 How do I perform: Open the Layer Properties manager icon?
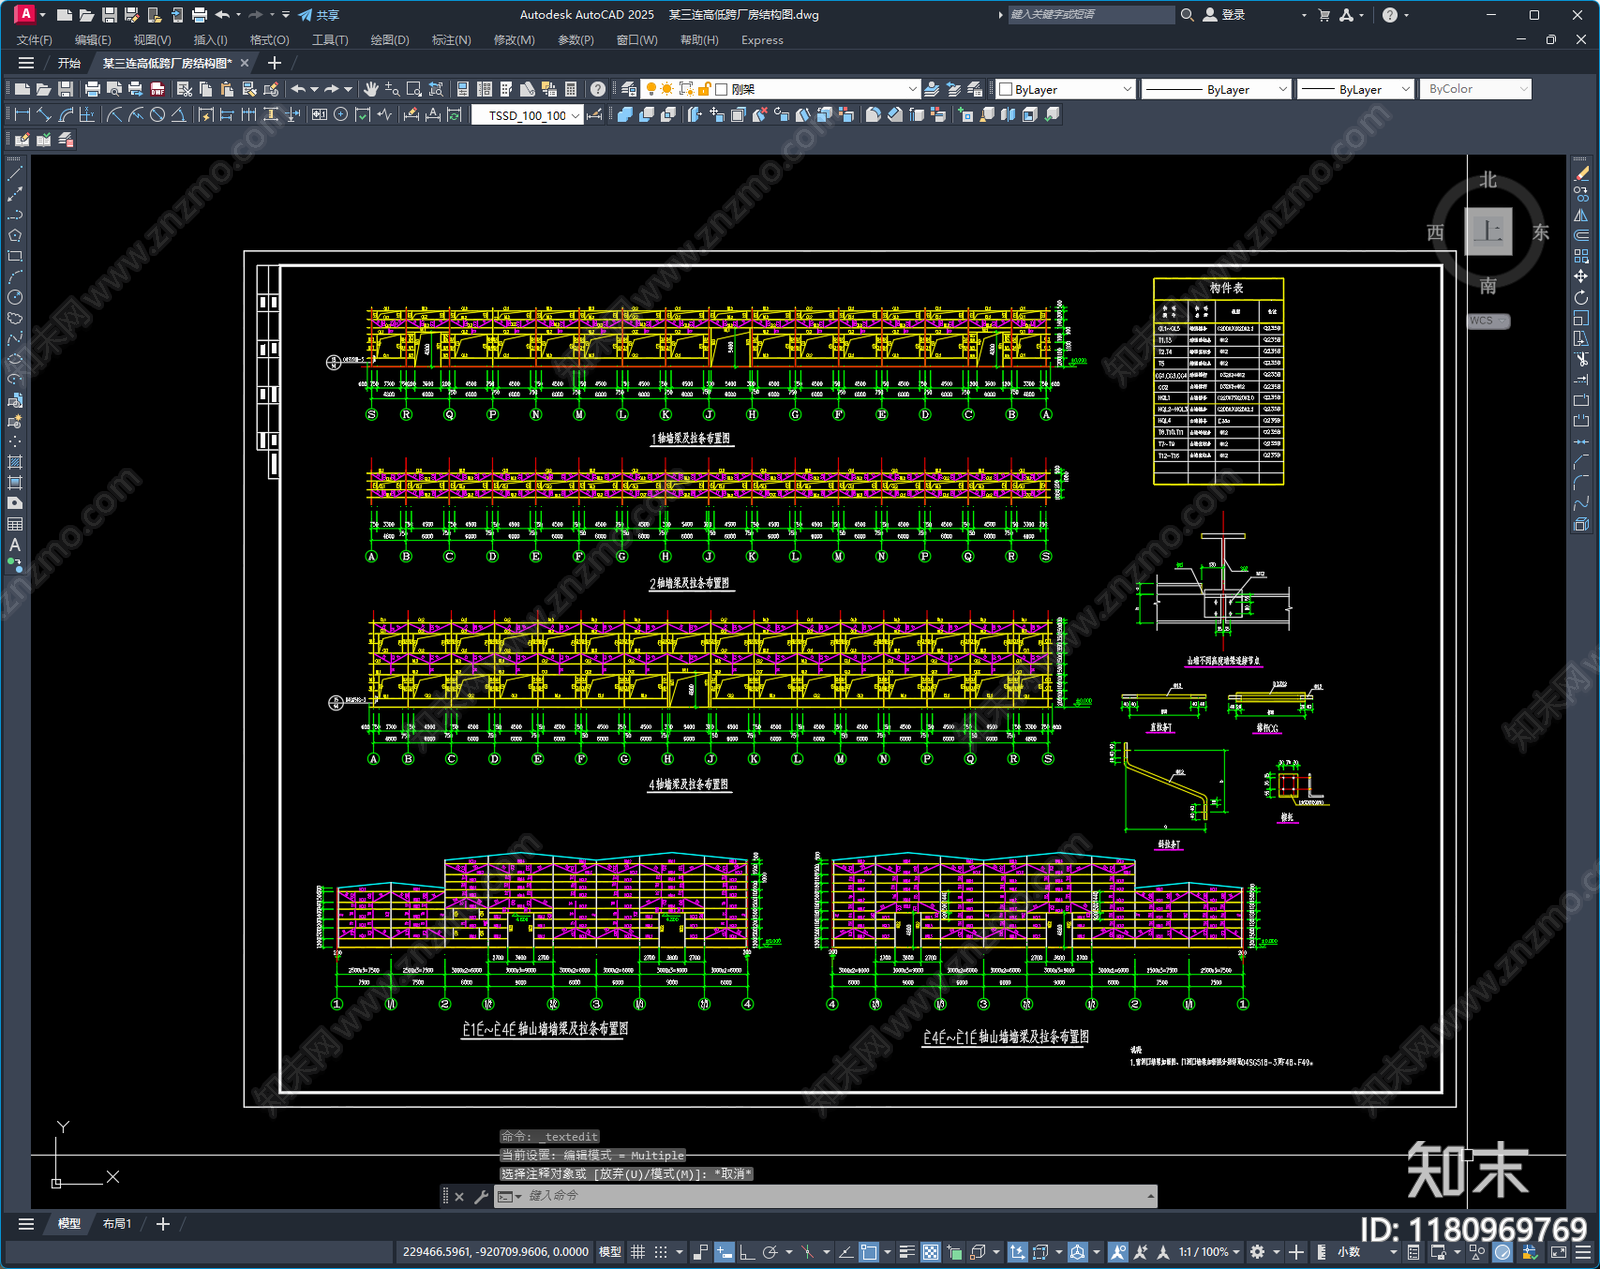[629, 89]
